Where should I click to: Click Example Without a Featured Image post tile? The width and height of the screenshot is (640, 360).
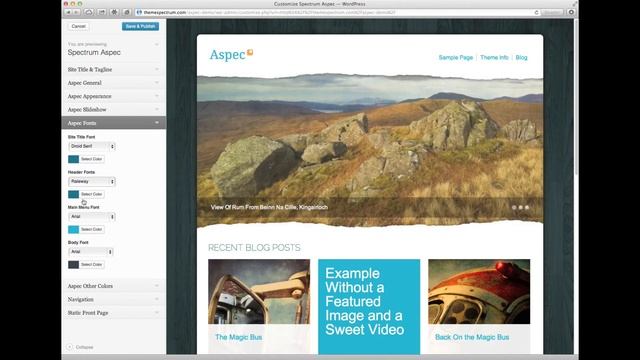click(369, 306)
